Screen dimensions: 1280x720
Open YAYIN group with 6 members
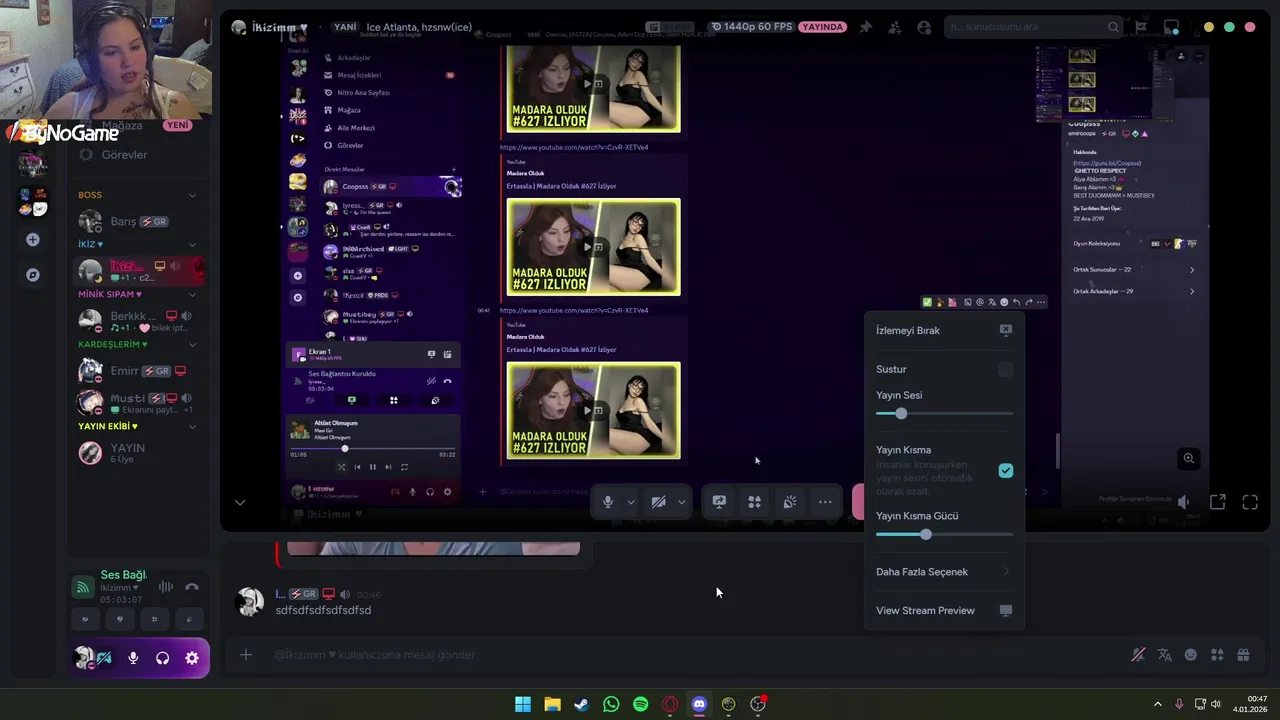(138, 453)
